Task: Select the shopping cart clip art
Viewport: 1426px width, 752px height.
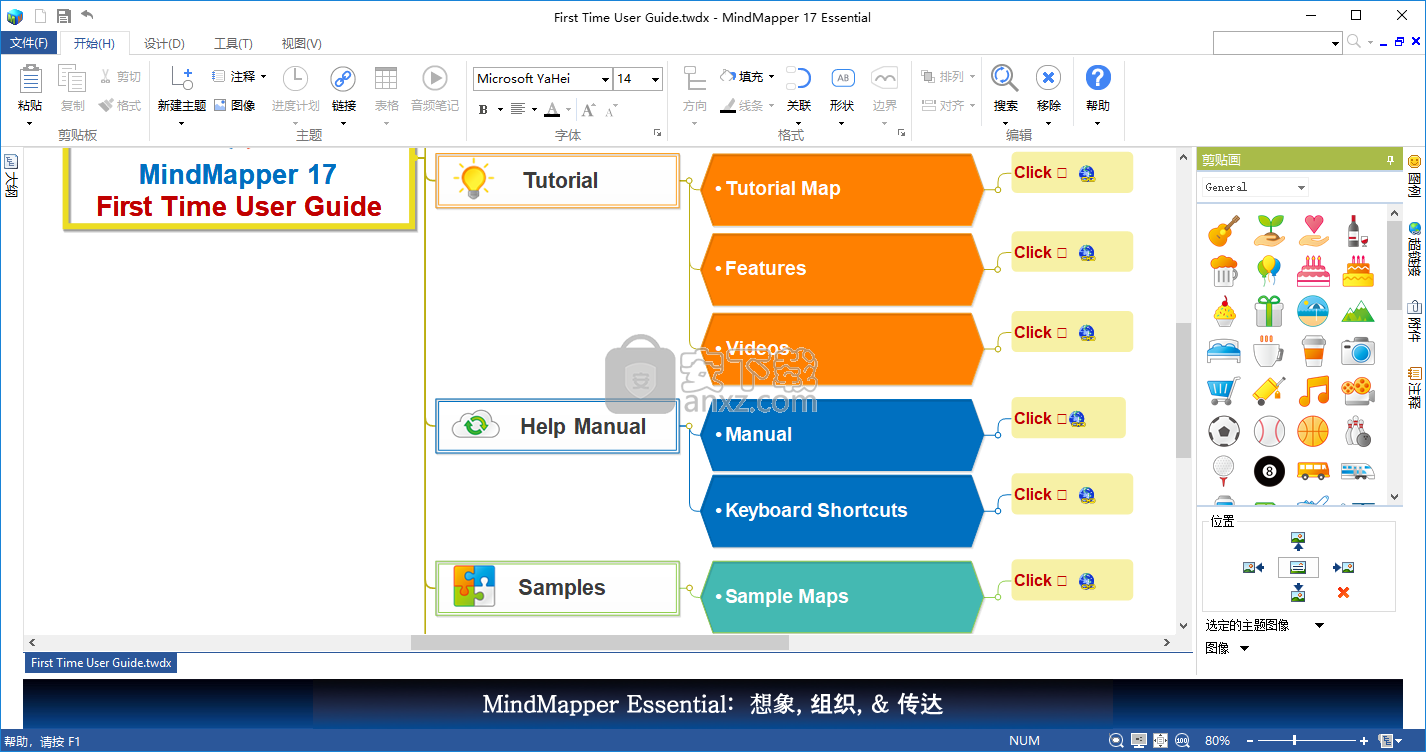Action: point(1224,391)
